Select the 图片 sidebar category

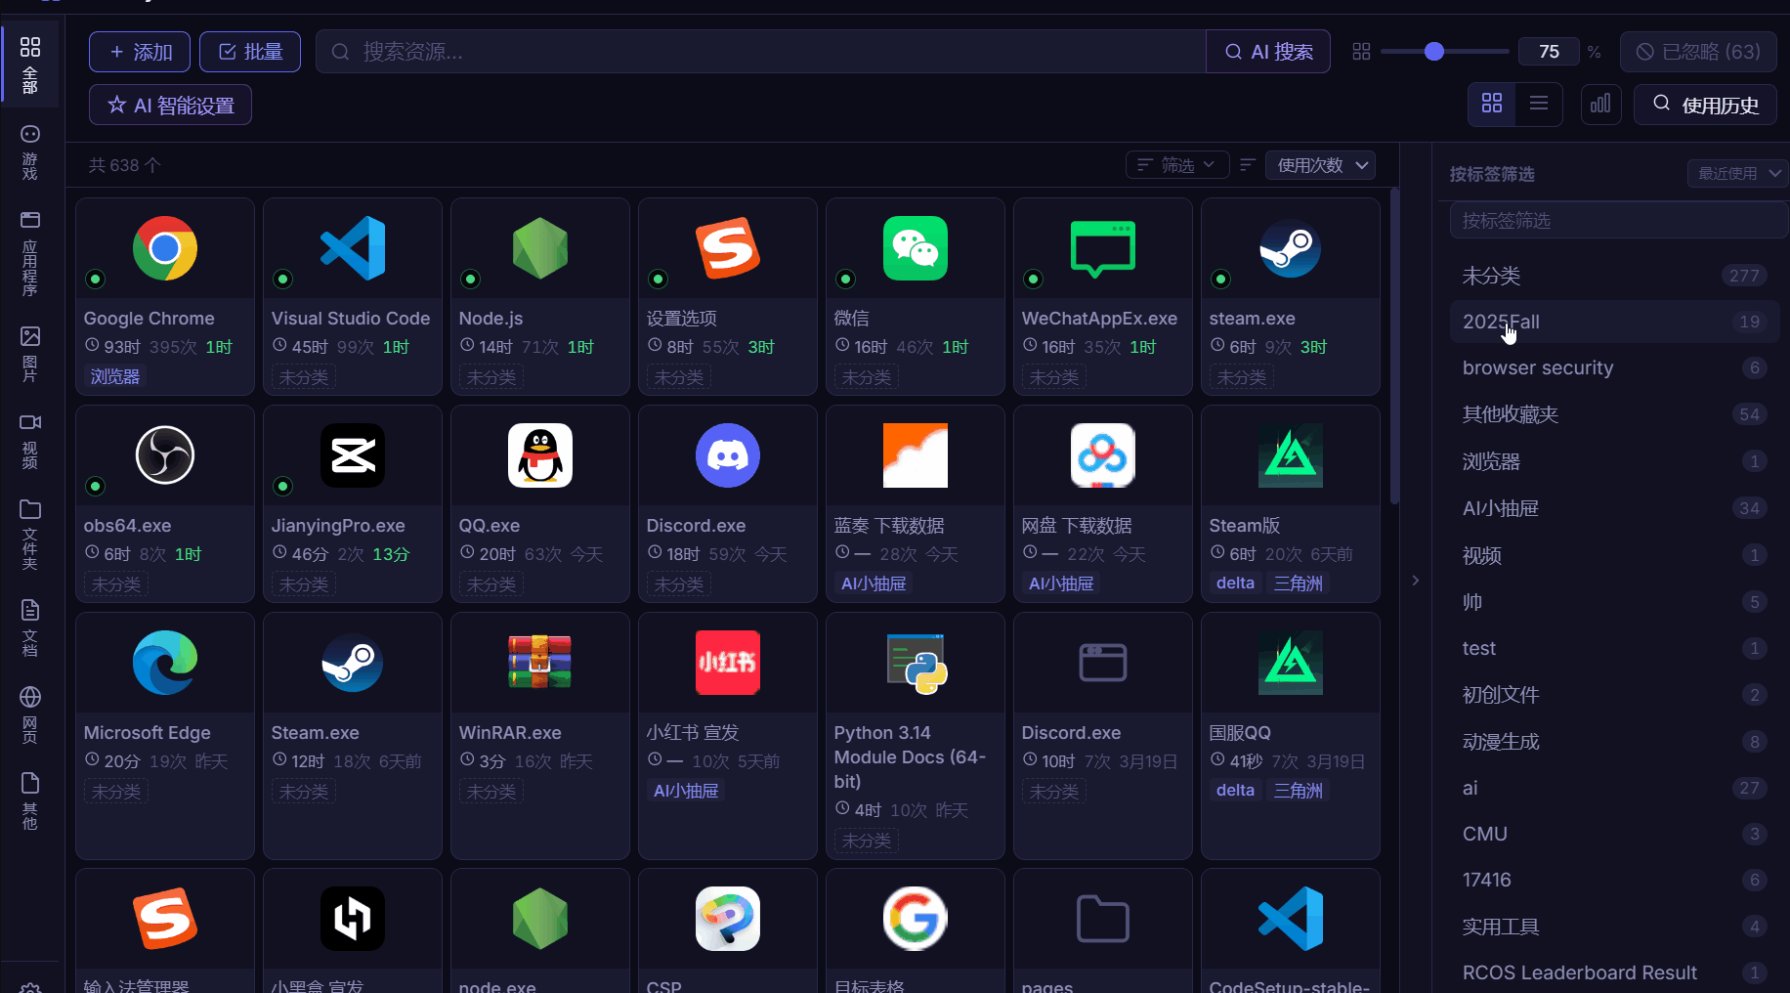[x=30, y=354]
